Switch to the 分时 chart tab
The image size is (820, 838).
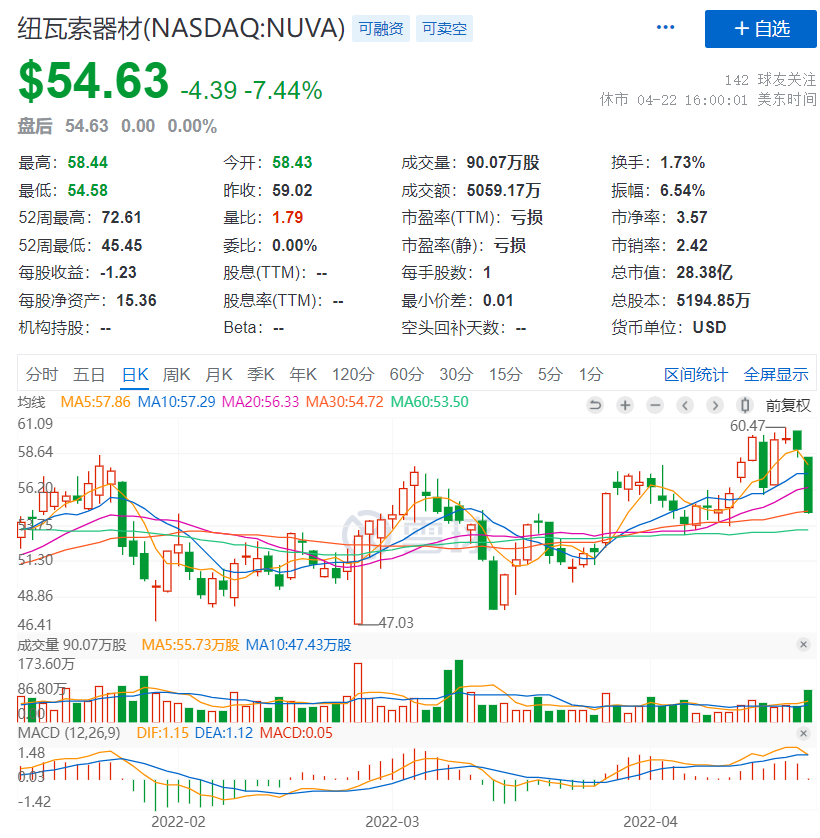point(42,375)
